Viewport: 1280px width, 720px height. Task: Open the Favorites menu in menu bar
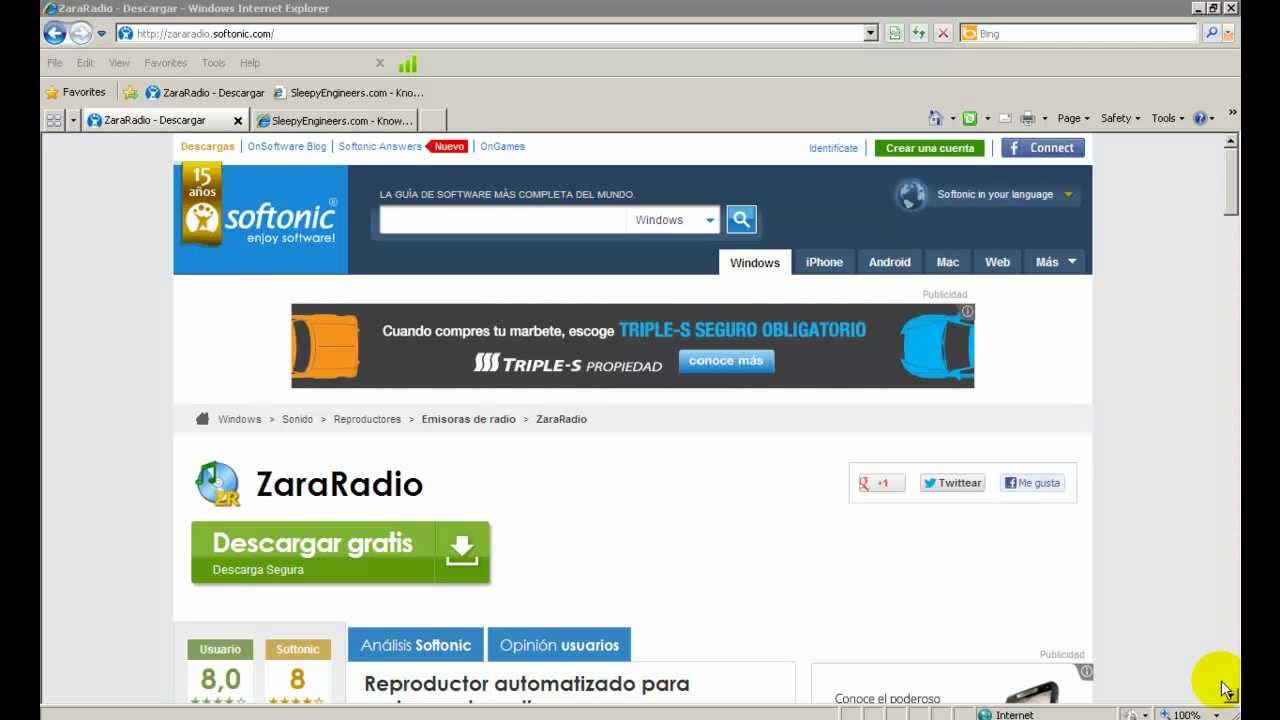(165, 63)
